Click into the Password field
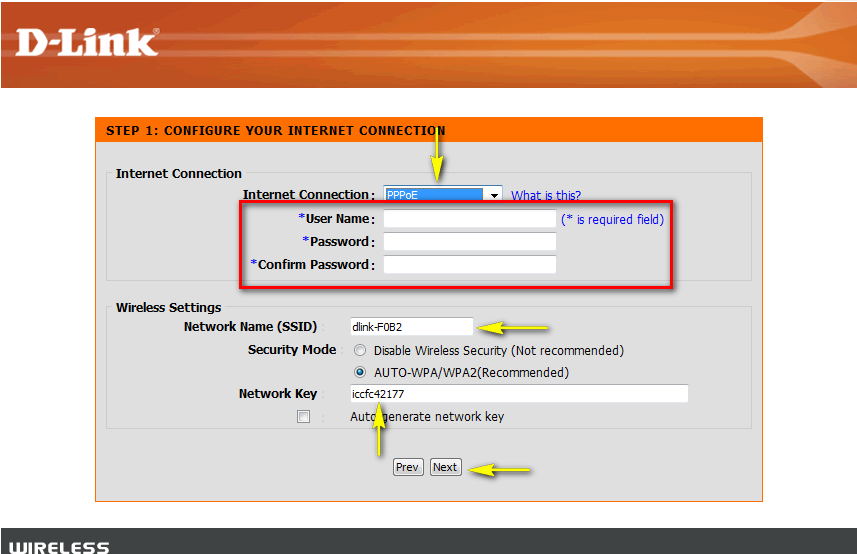This screenshot has width=857, height=554. (469, 242)
